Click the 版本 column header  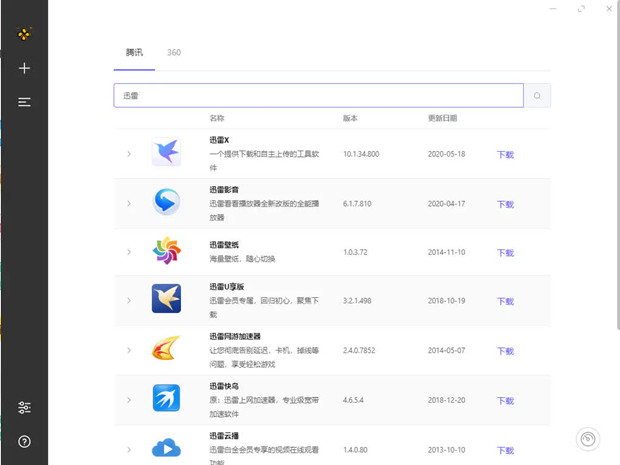click(x=350, y=118)
